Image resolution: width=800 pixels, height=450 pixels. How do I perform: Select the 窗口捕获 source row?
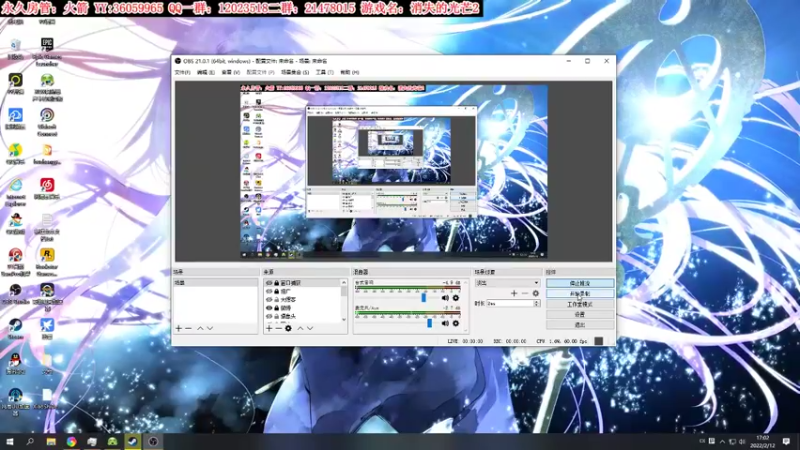(303, 283)
